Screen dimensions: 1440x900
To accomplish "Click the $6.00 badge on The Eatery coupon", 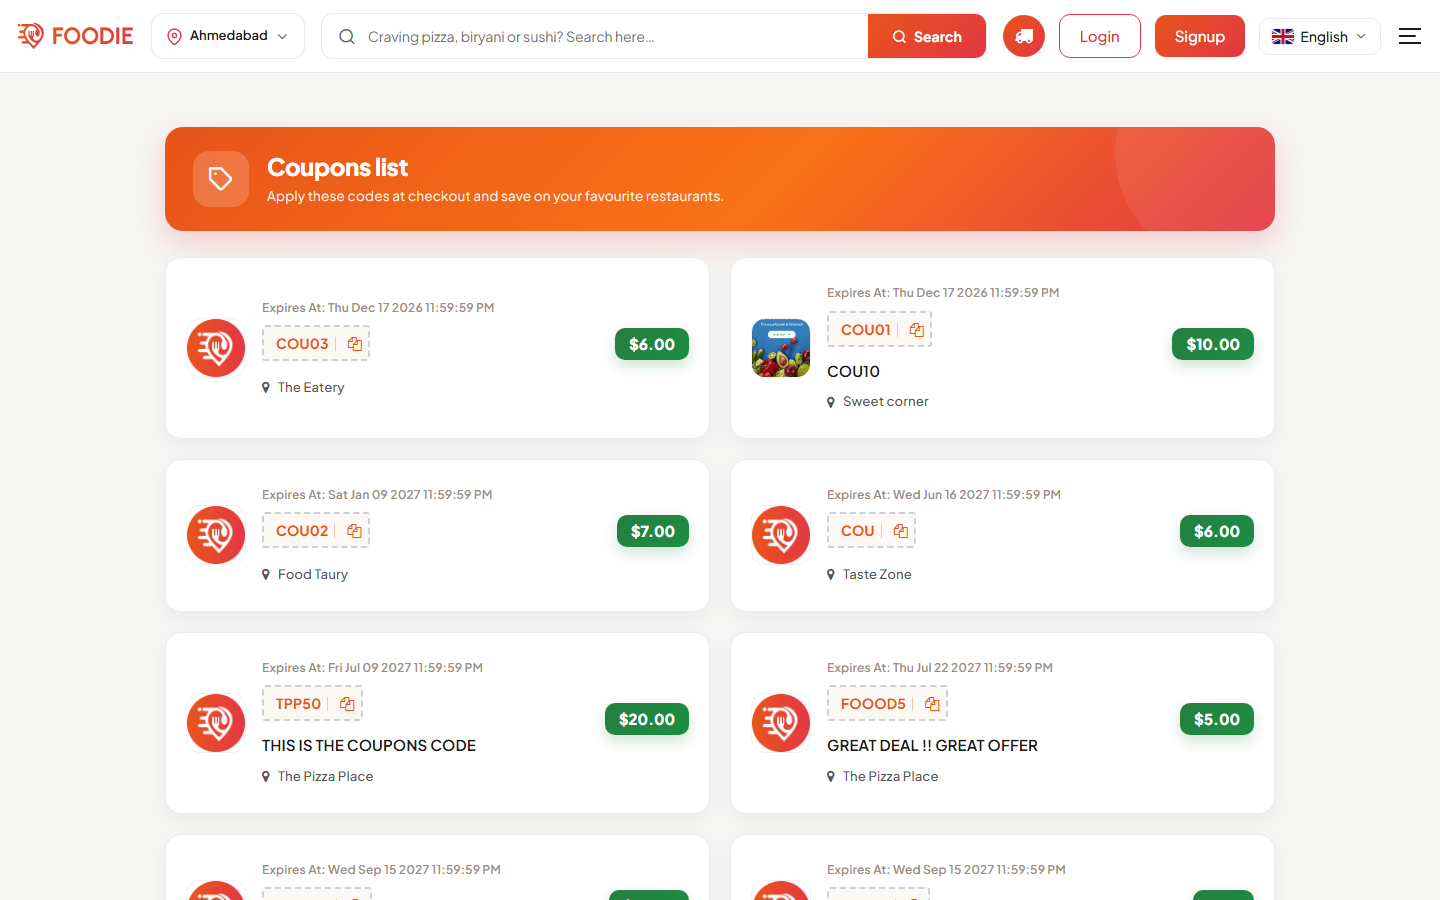I will (x=652, y=344).
